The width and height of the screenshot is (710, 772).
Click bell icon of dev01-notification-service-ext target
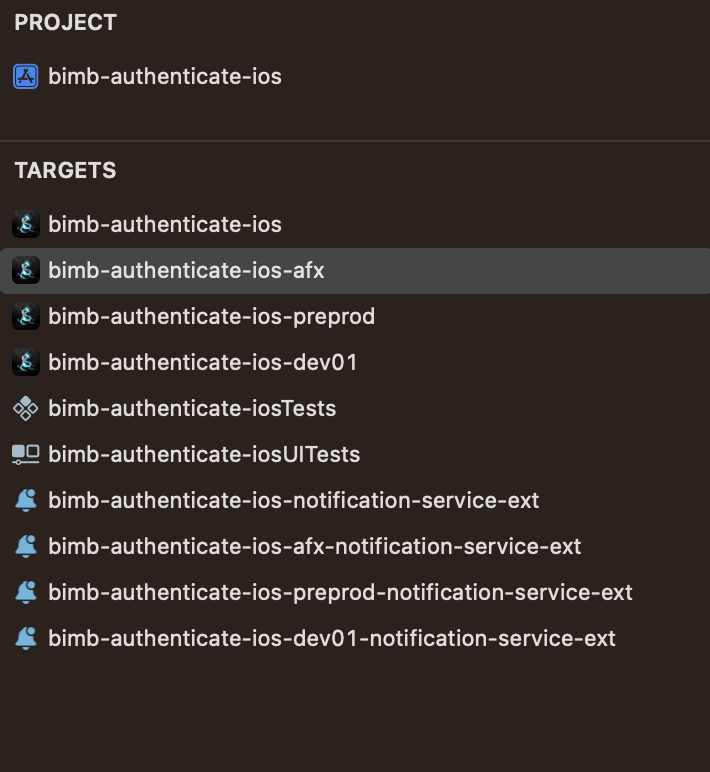(x=26, y=638)
